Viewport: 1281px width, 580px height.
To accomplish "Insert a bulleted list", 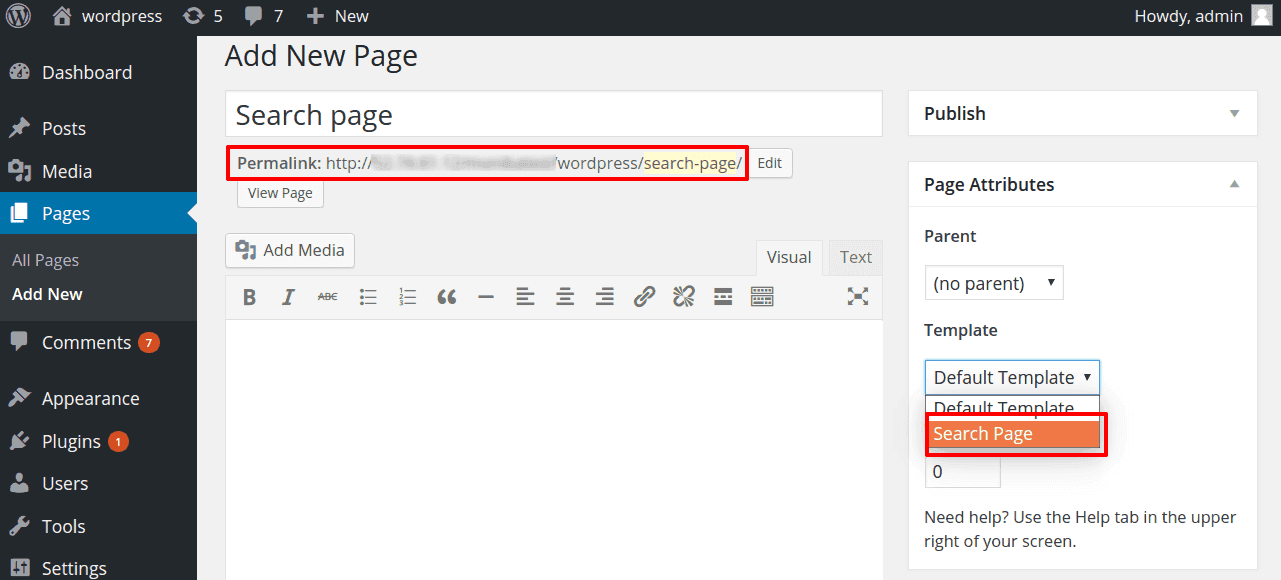I will click(x=368, y=297).
